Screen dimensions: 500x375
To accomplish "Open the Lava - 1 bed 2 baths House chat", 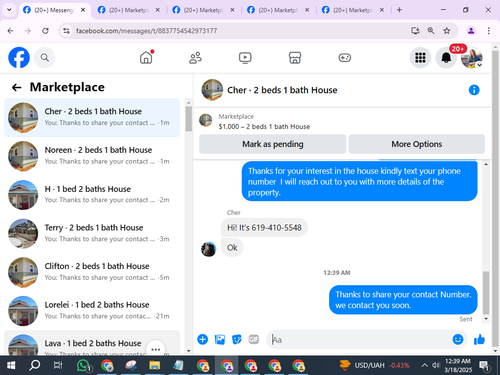I will (92, 343).
